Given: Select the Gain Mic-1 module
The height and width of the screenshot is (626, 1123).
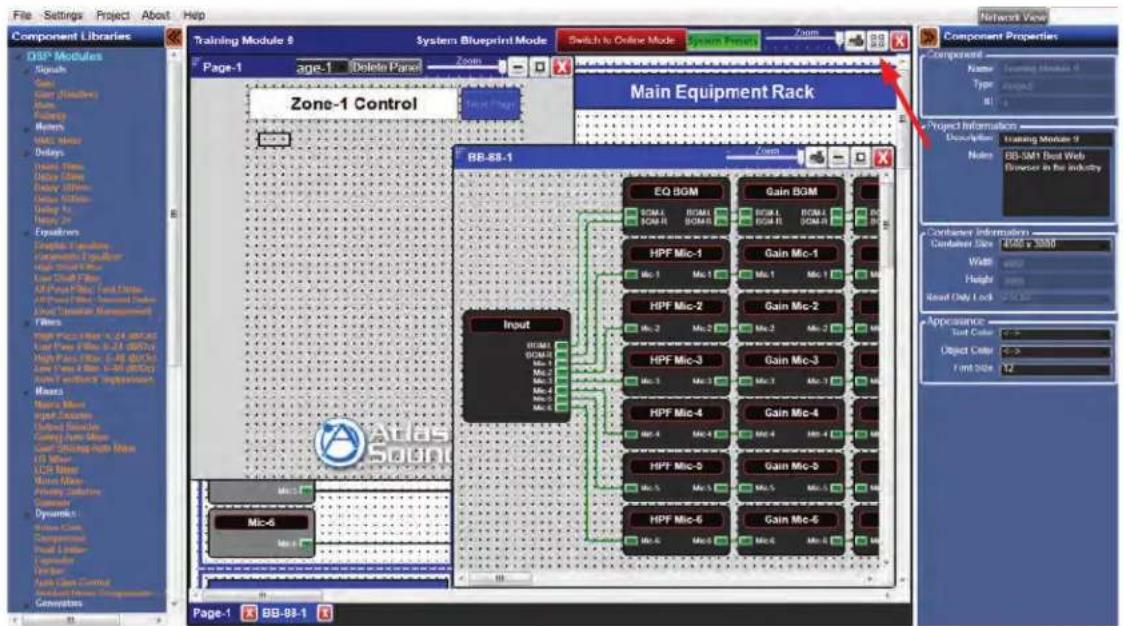Looking at the screenshot, I should tap(791, 263).
